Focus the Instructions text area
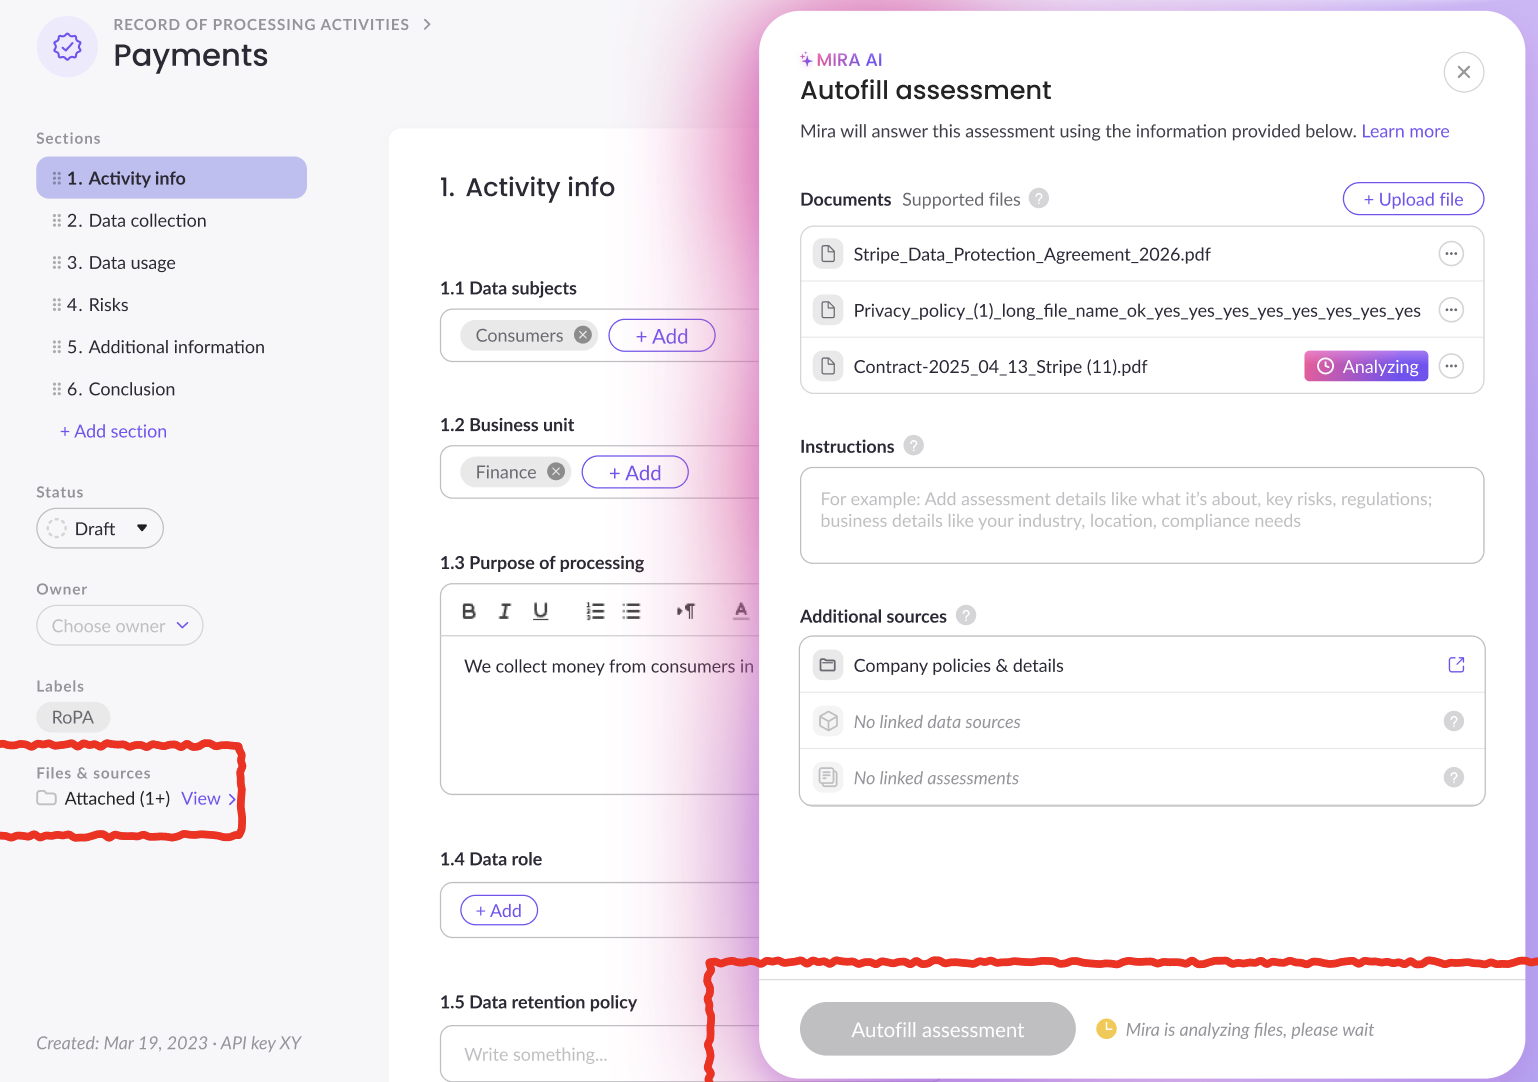1538x1082 pixels. pos(1142,515)
